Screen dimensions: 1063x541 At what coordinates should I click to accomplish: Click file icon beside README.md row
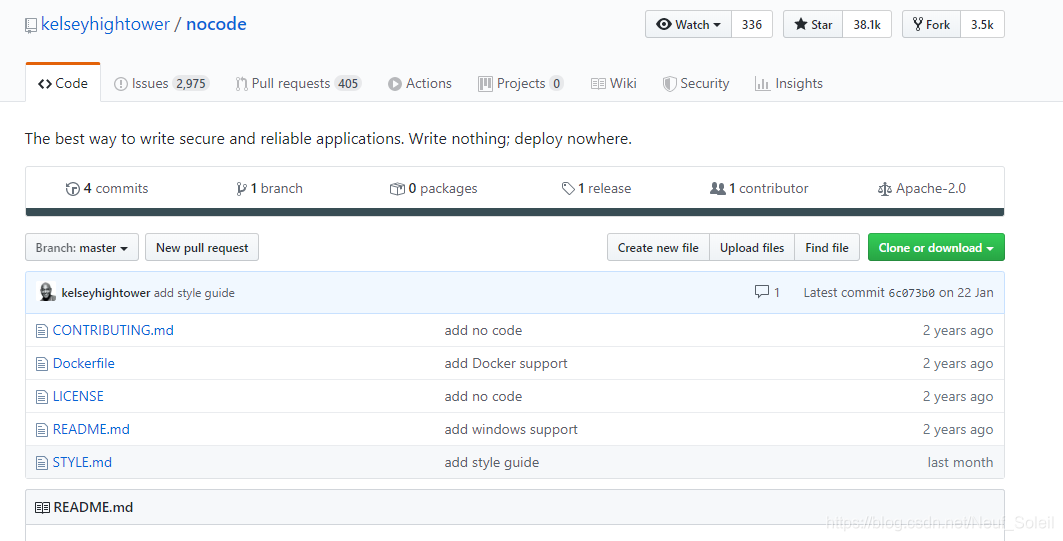point(42,430)
